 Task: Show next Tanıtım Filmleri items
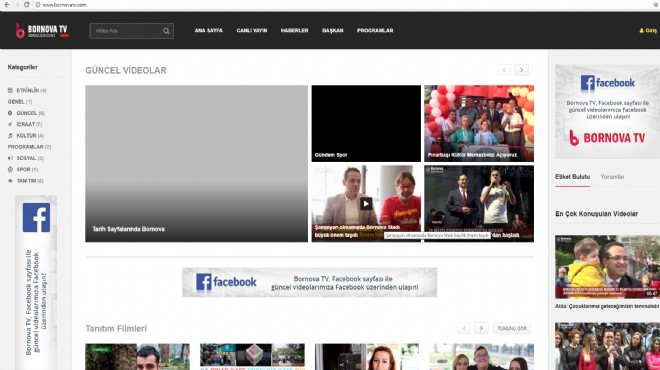pos(481,328)
